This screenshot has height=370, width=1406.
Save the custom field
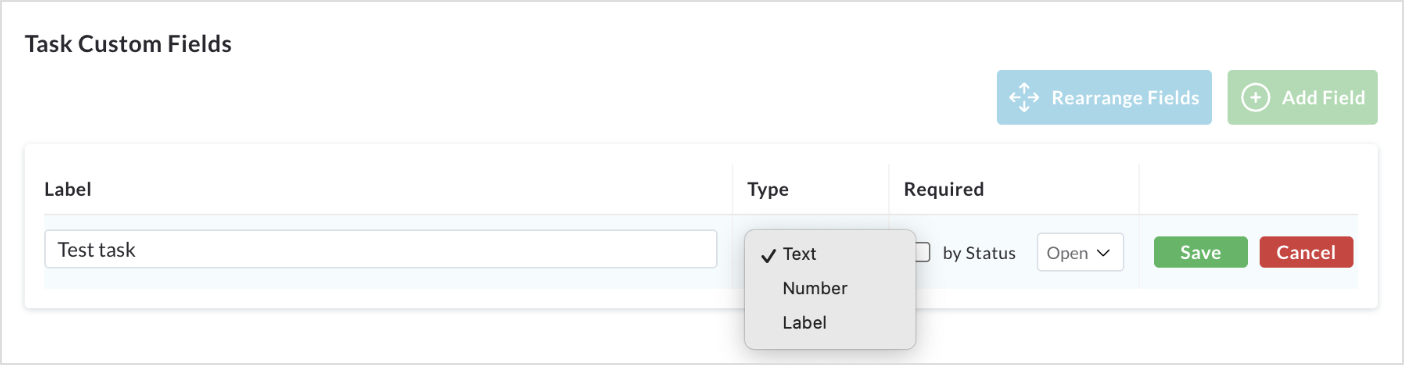pos(1200,252)
